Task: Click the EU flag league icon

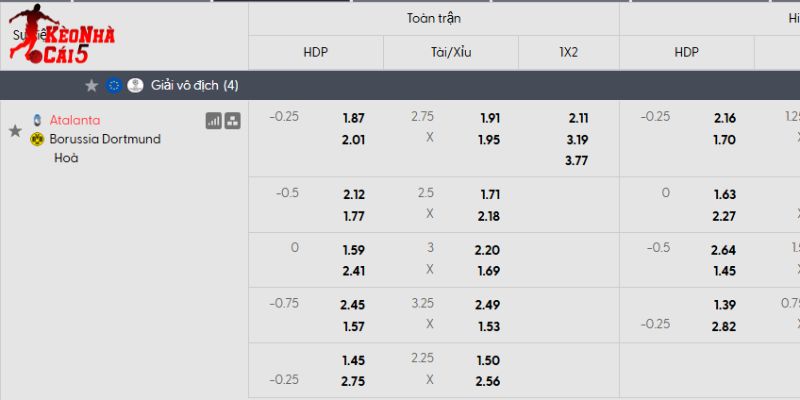Action: coord(114,86)
